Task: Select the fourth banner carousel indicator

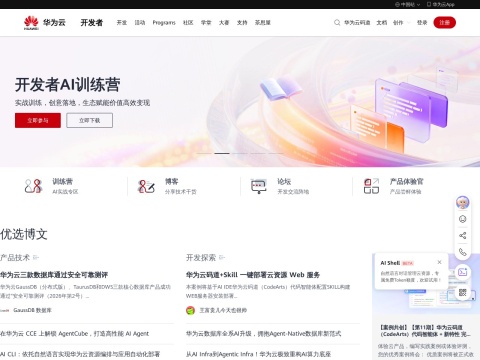Action: click(258, 153)
